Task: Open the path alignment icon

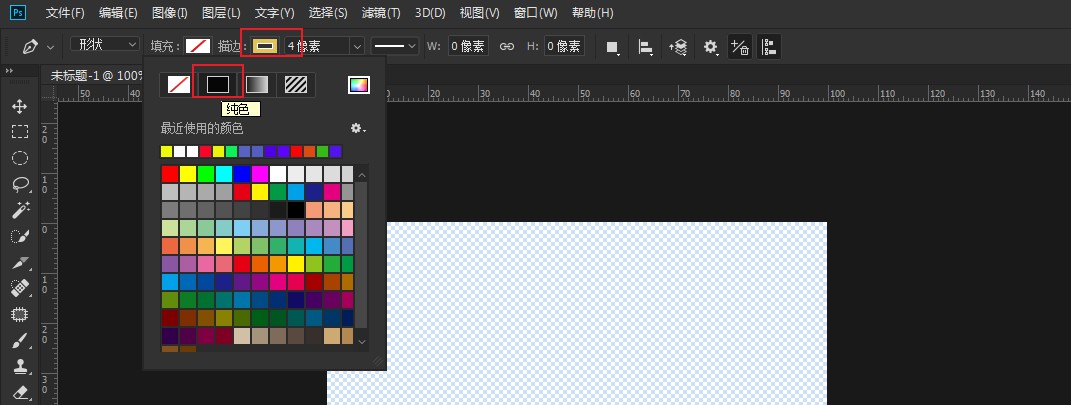Action: point(645,47)
